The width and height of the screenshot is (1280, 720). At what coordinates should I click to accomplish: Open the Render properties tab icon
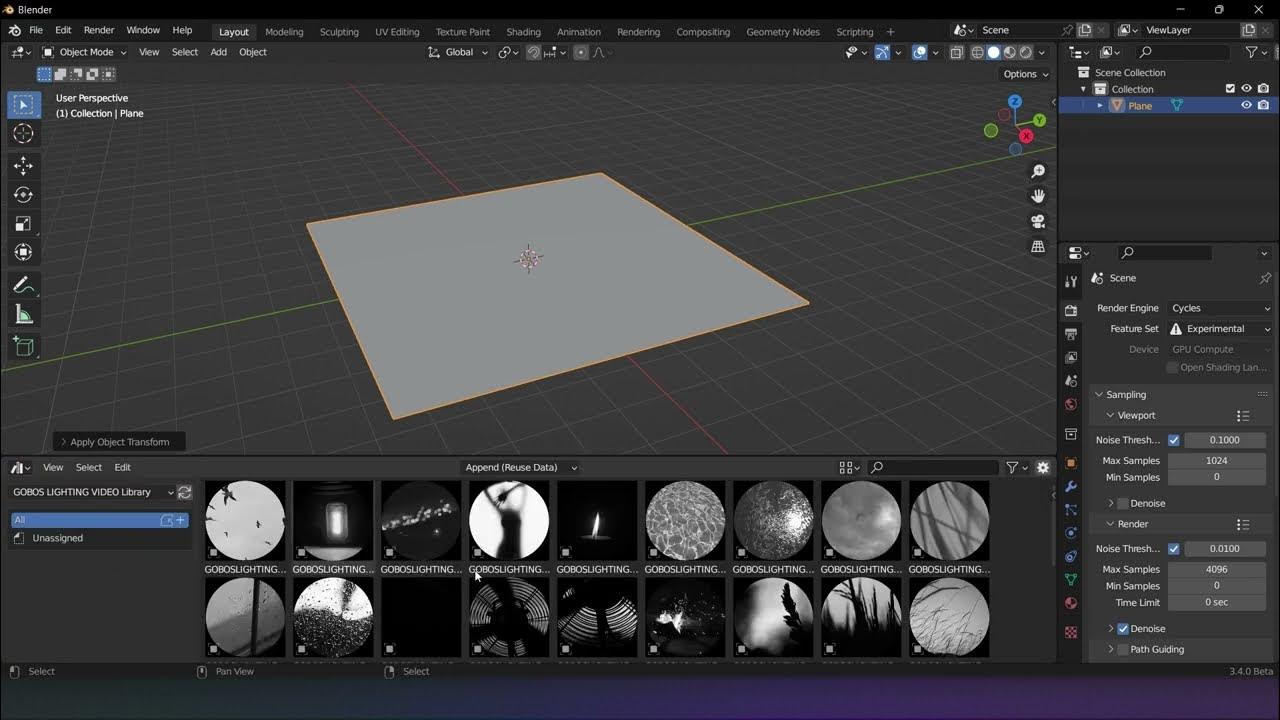(1071, 310)
